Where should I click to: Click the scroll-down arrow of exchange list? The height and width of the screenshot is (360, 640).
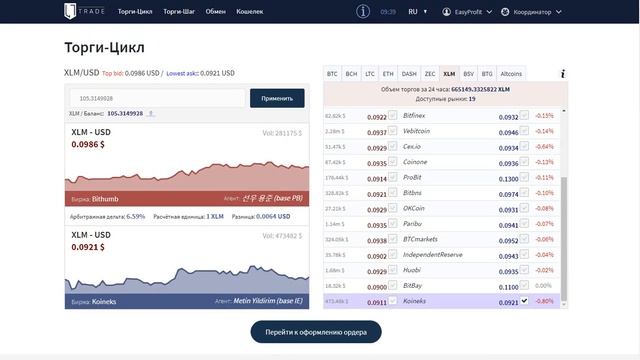(x=564, y=304)
